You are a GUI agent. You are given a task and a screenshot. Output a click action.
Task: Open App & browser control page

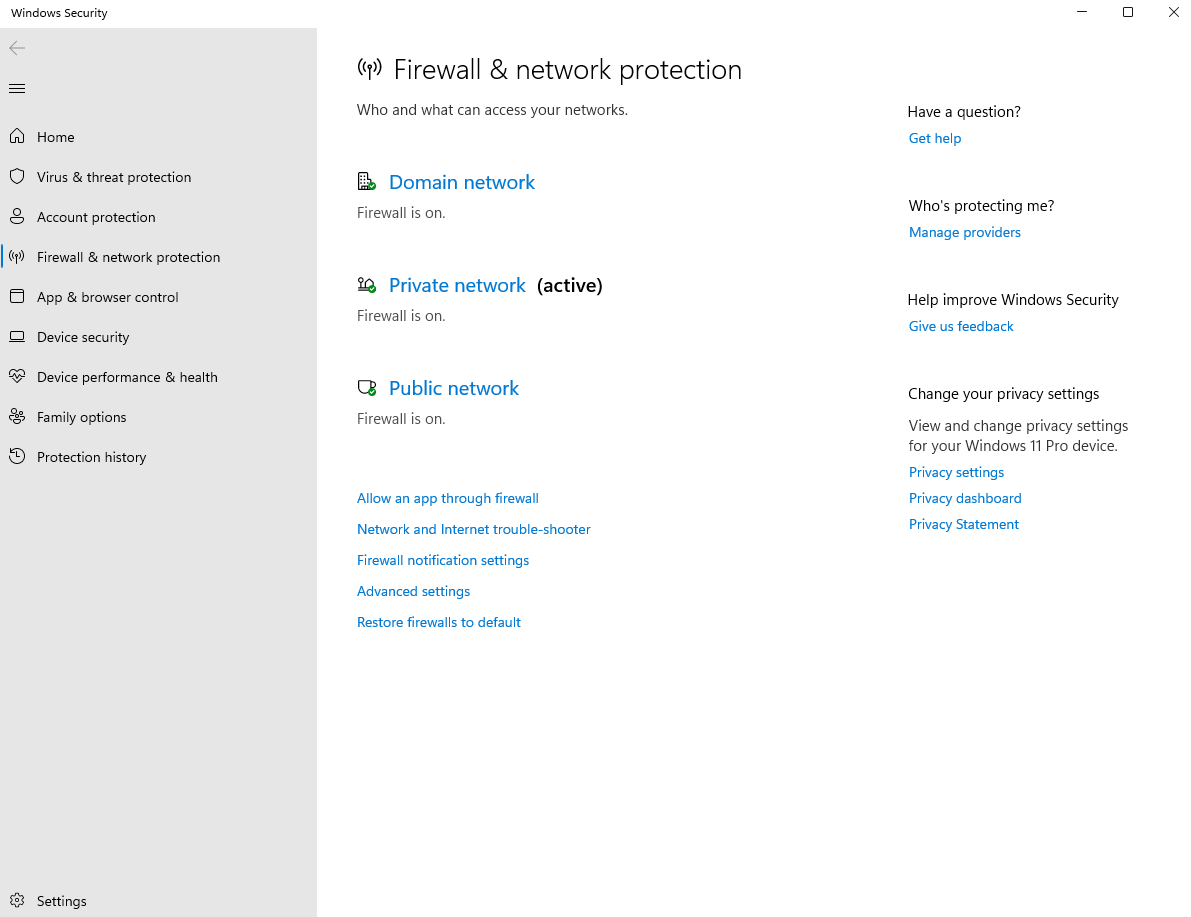108,297
